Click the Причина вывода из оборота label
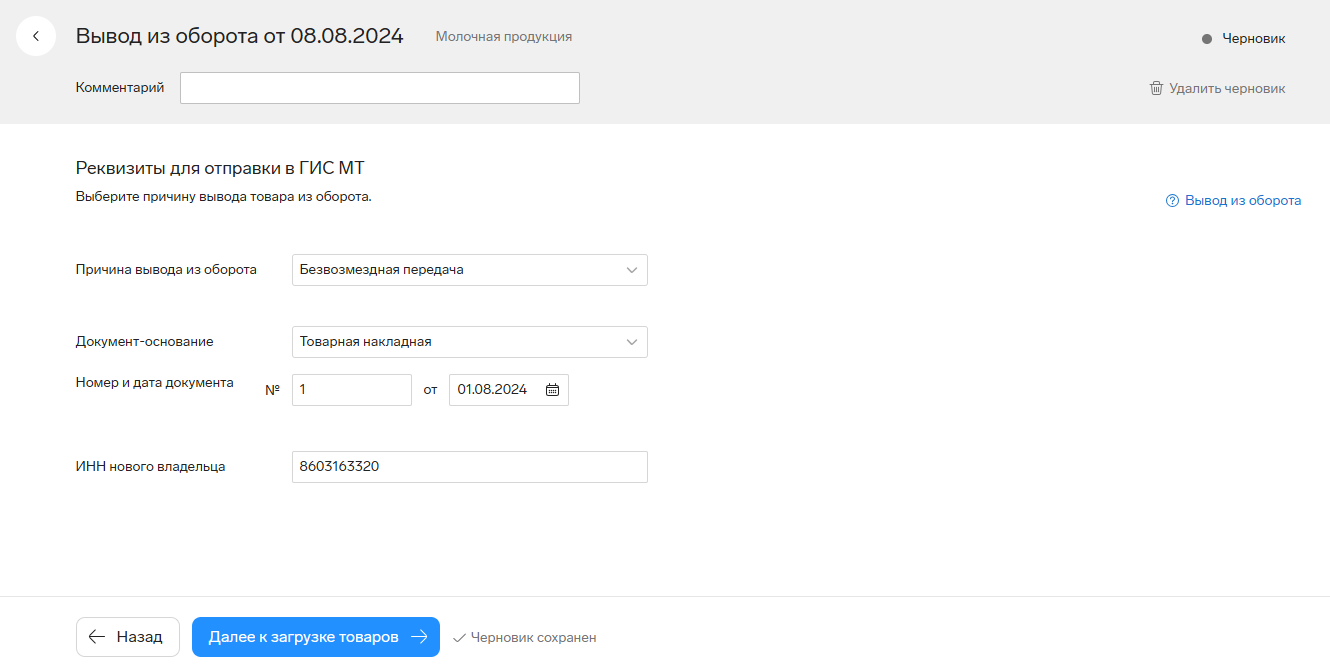Image resolution: width=1330 pixels, height=672 pixels. [x=166, y=270]
